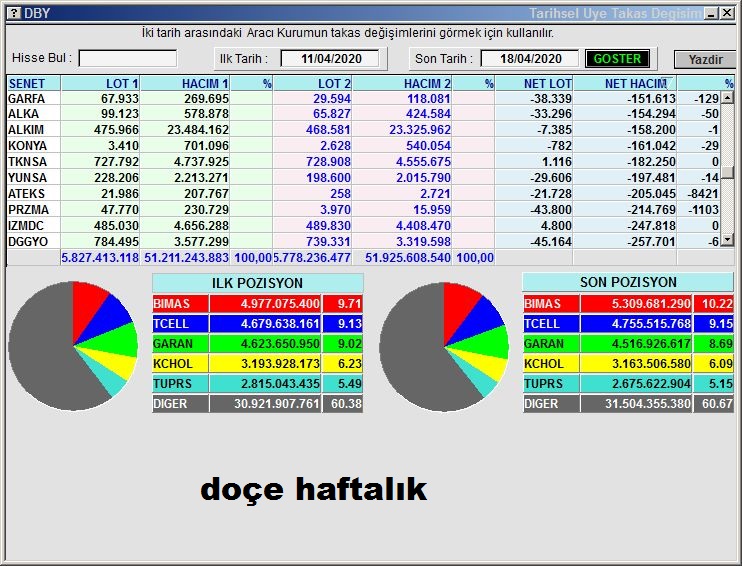Click the table scrollbar up arrow

point(727,98)
